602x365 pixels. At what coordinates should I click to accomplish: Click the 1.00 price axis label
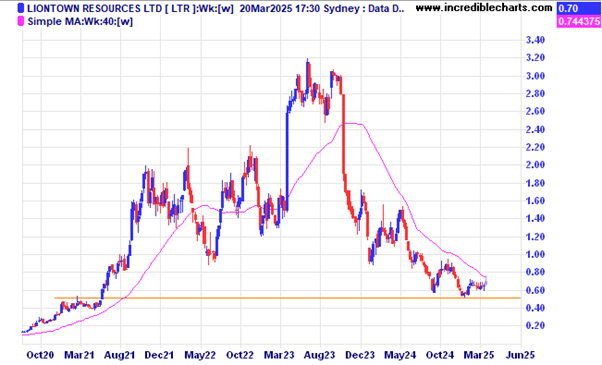(x=535, y=254)
